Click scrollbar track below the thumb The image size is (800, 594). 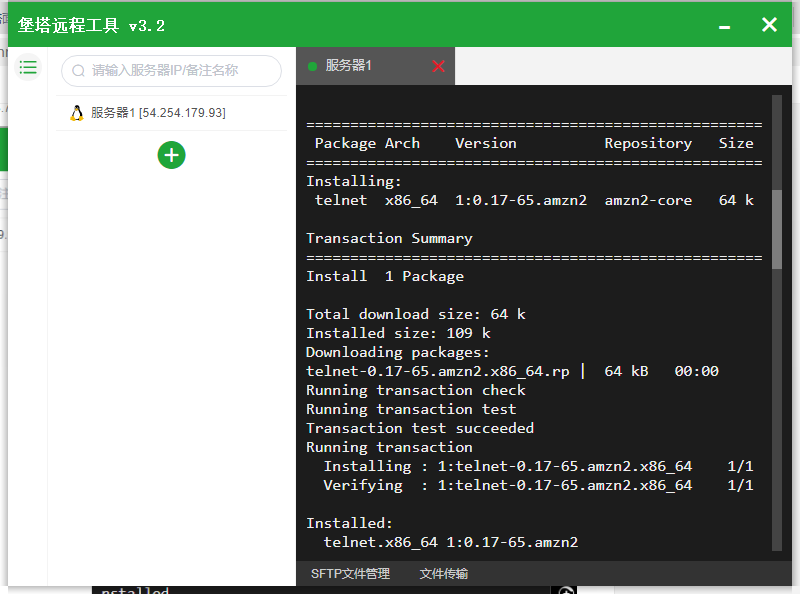(777, 409)
